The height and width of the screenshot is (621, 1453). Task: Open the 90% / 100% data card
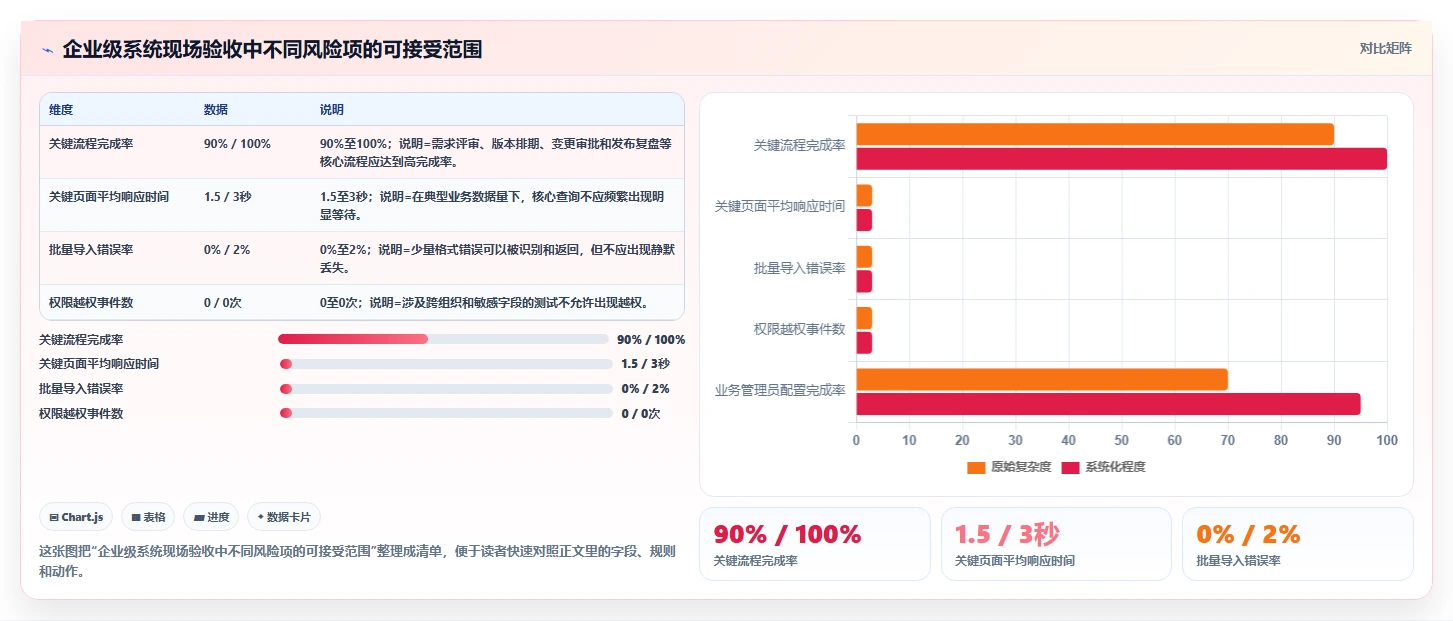click(x=814, y=543)
